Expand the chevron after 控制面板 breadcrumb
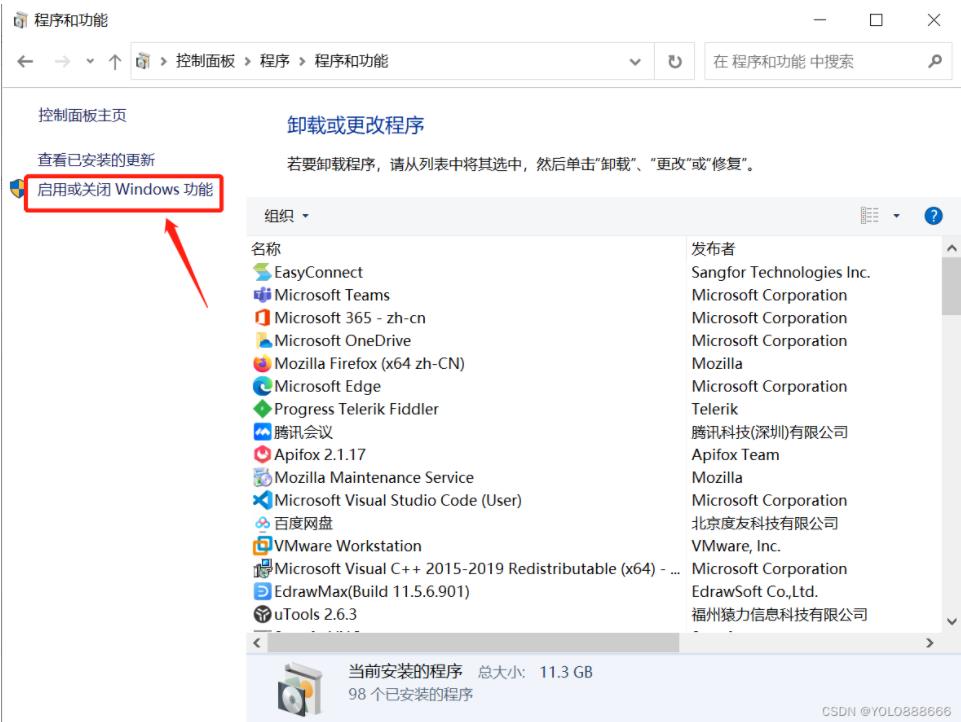The width and height of the screenshot is (961, 722). tap(248, 61)
